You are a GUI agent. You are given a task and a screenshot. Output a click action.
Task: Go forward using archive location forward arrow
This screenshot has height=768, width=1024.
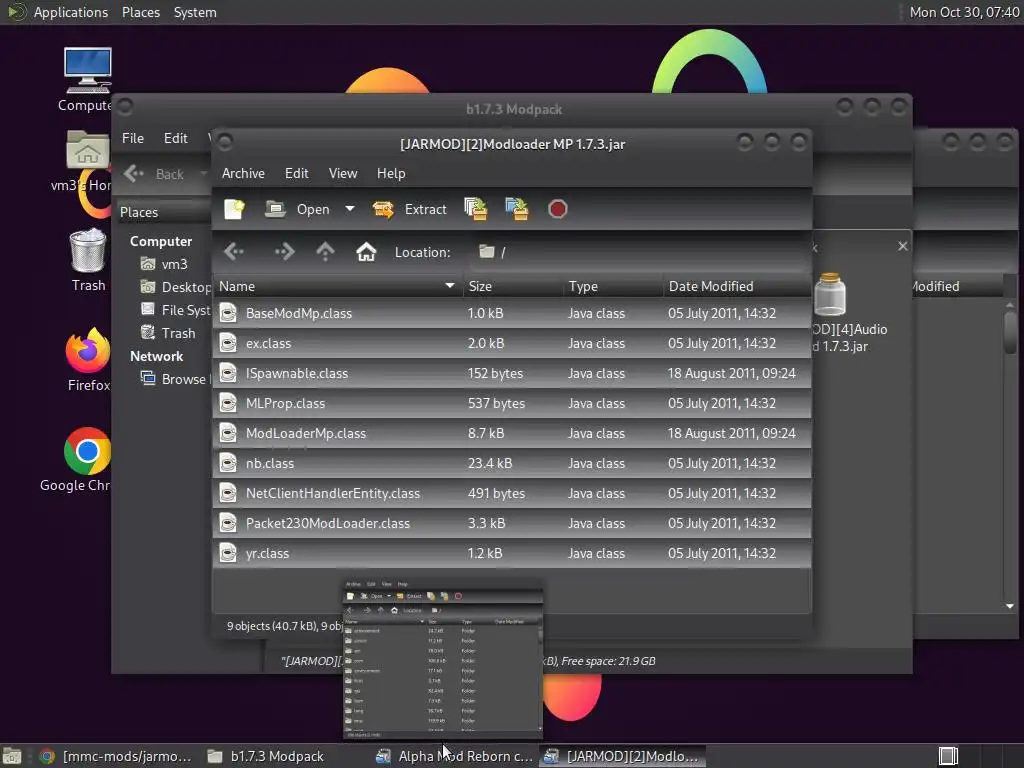[284, 251]
